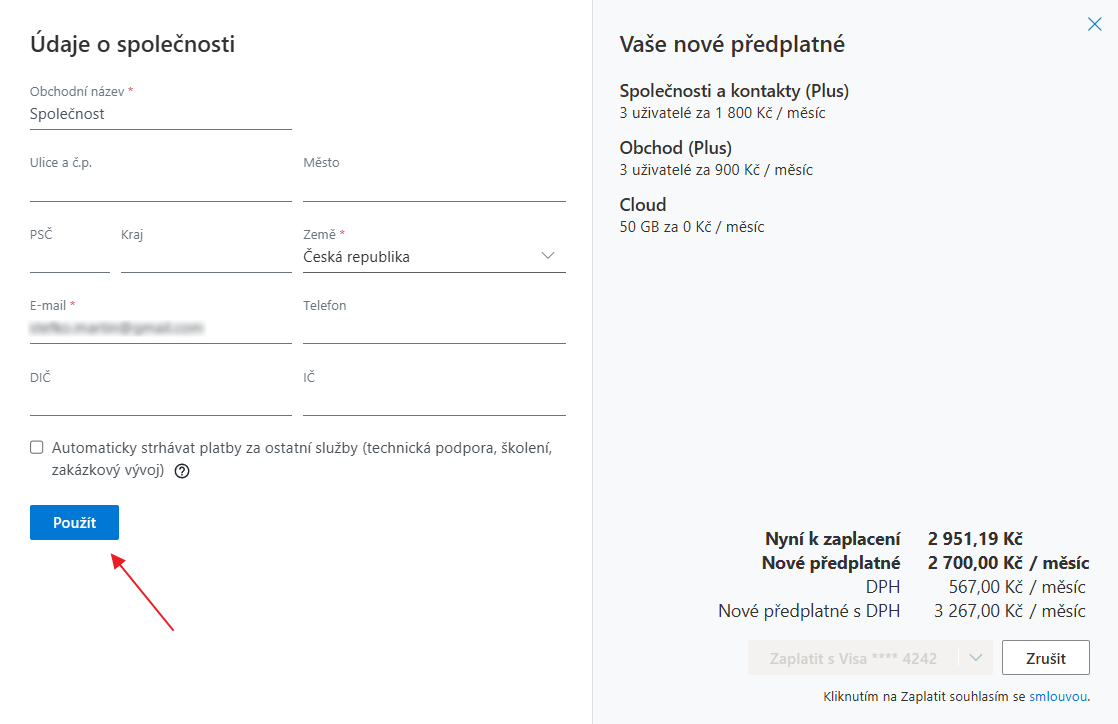Click the Společnosti a kontakty (Plus) heading
Viewport: 1118px width, 724px height.
coord(734,91)
